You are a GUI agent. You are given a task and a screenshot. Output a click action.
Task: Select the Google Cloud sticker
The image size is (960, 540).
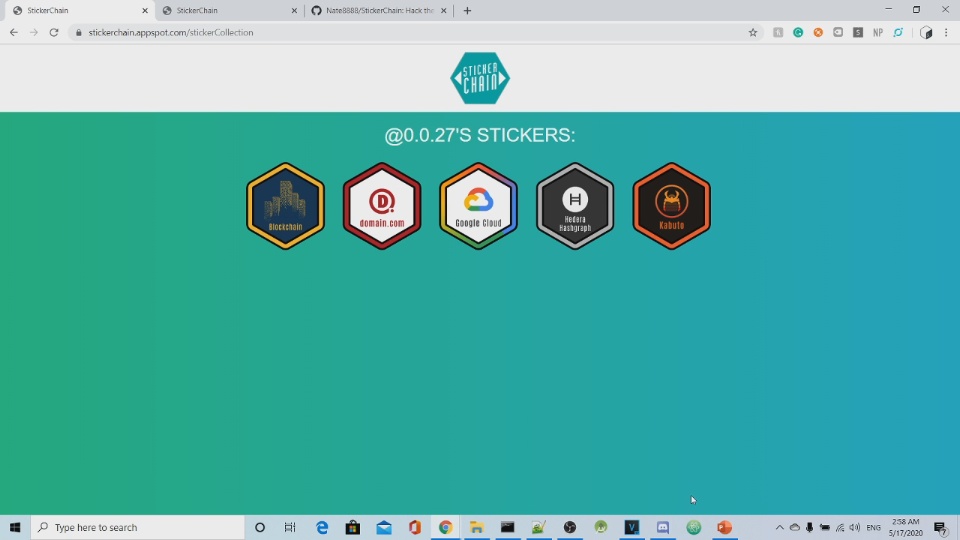click(x=478, y=206)
